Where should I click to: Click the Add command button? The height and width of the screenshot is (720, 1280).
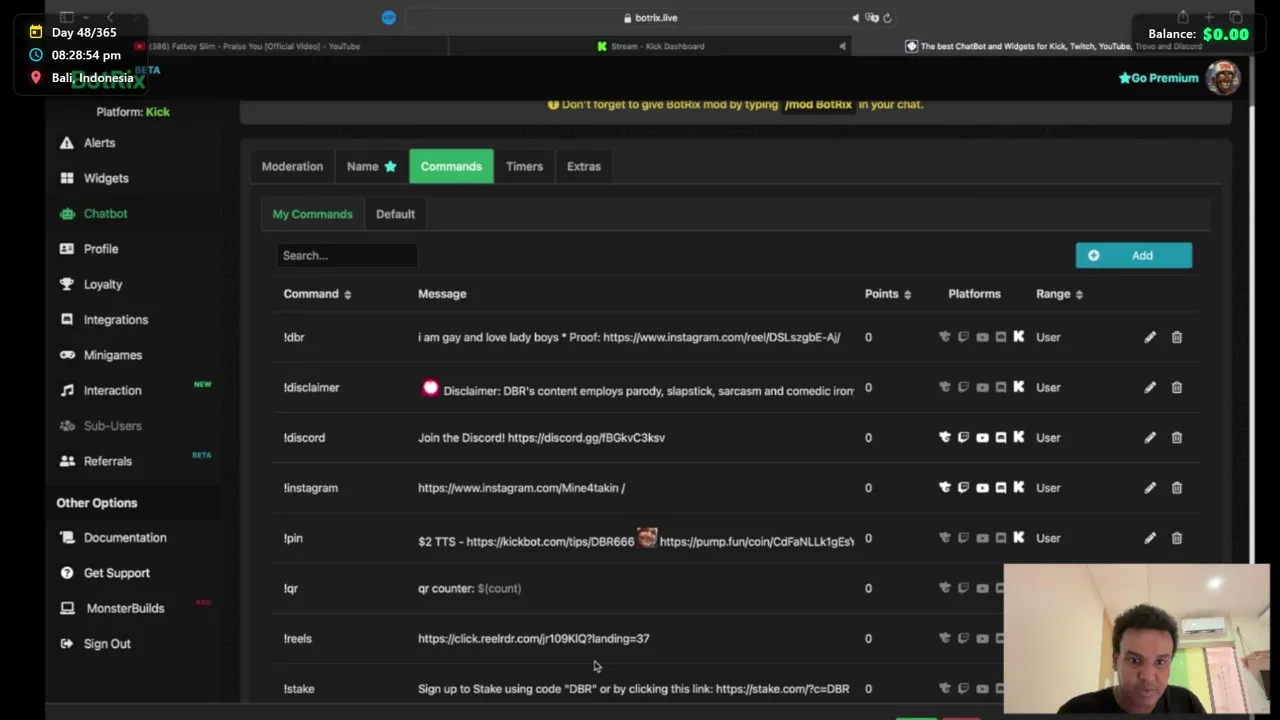click(x=1133, y=255)
